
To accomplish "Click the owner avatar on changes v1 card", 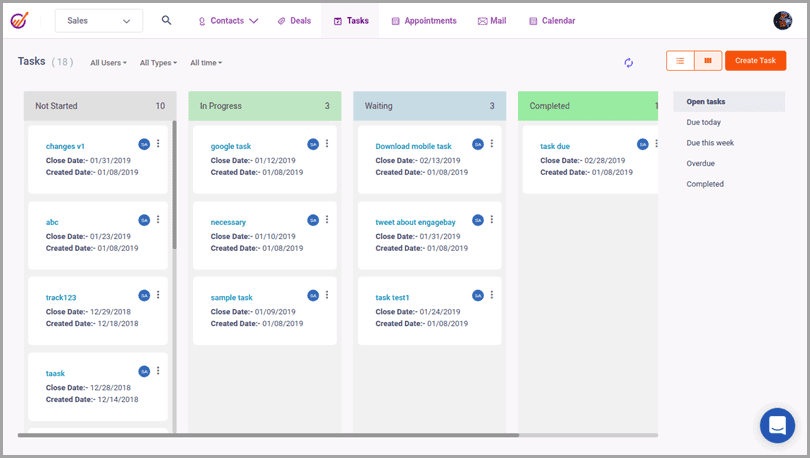I will (x=144, y=145).
